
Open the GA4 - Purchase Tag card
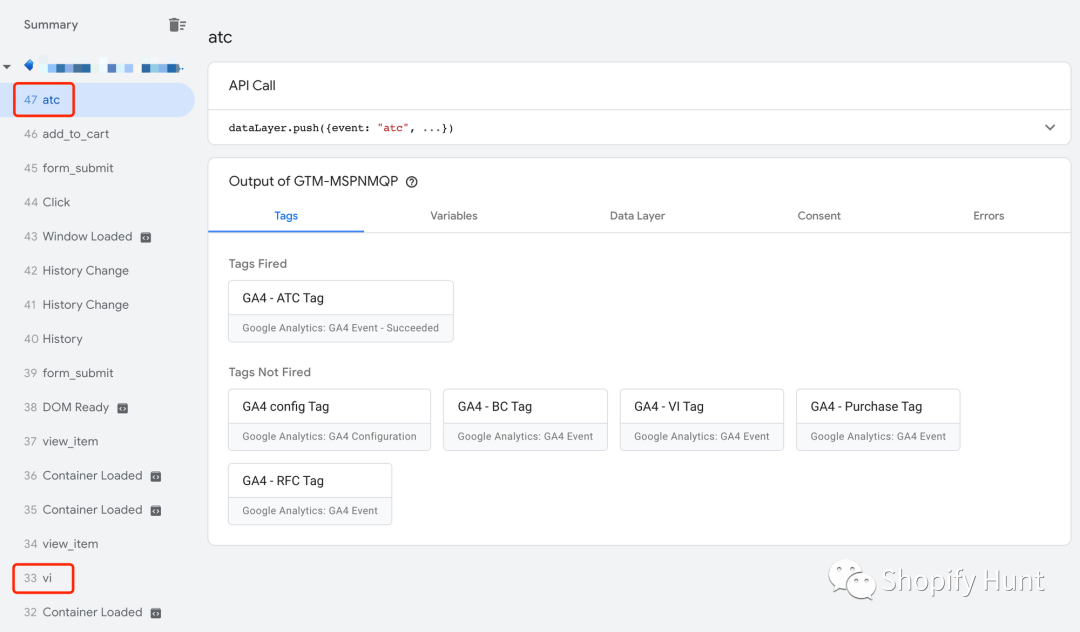pyautogui.click(x=877, y=419)
